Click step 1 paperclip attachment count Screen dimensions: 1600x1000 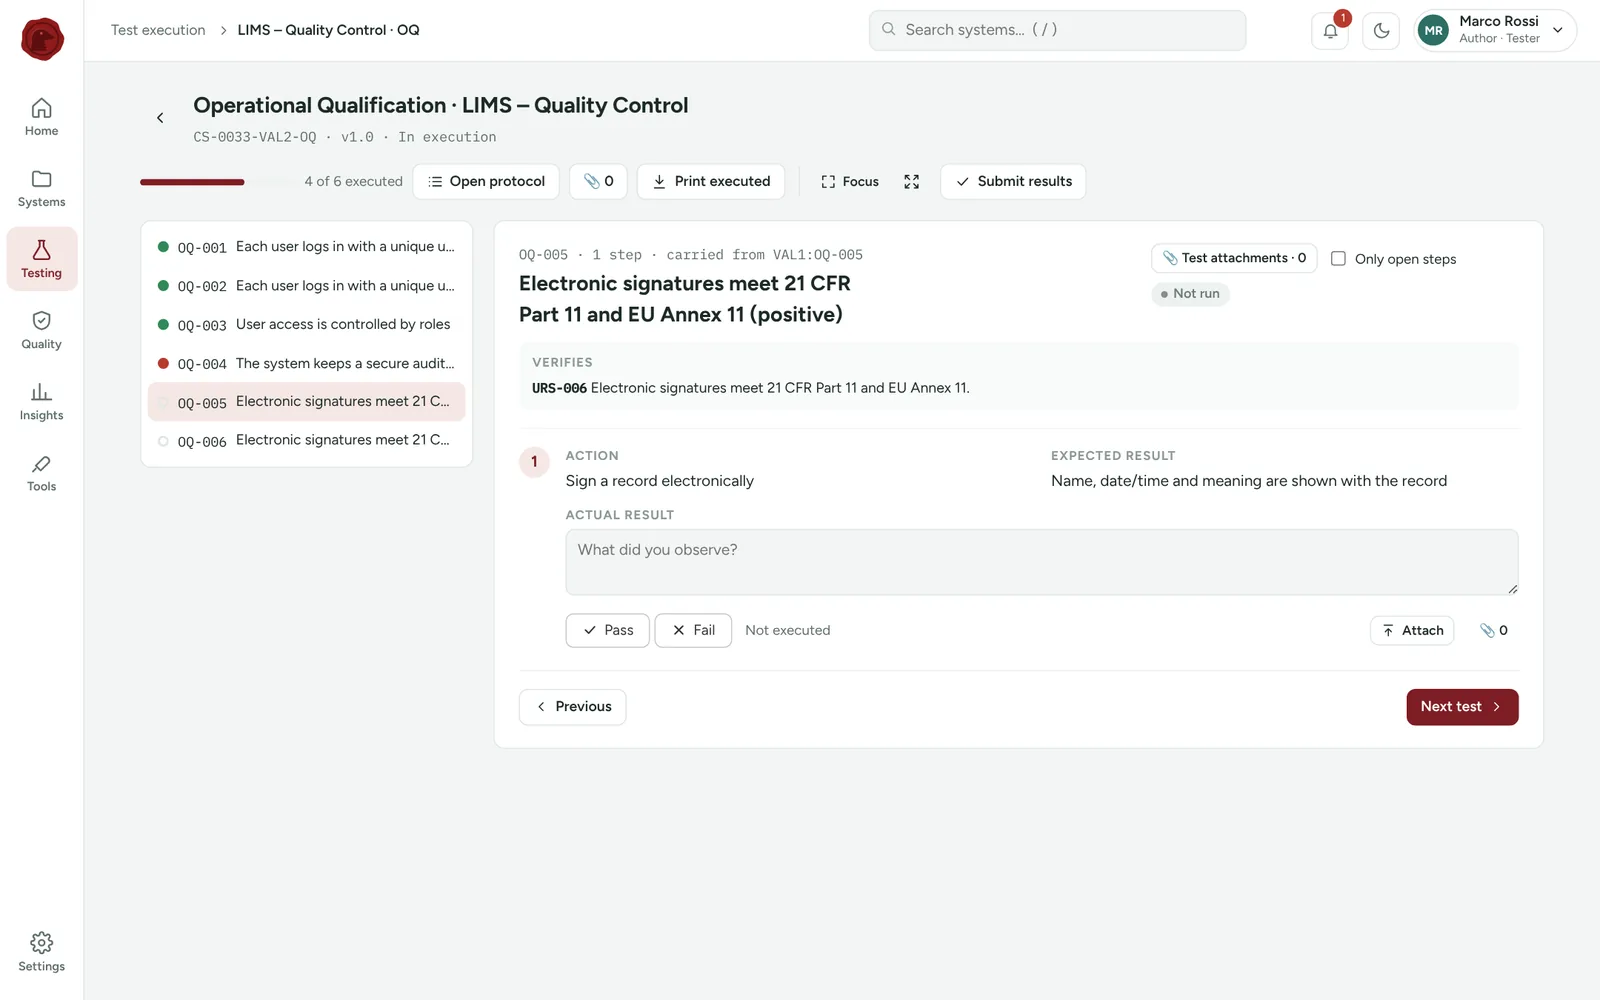1494,630
